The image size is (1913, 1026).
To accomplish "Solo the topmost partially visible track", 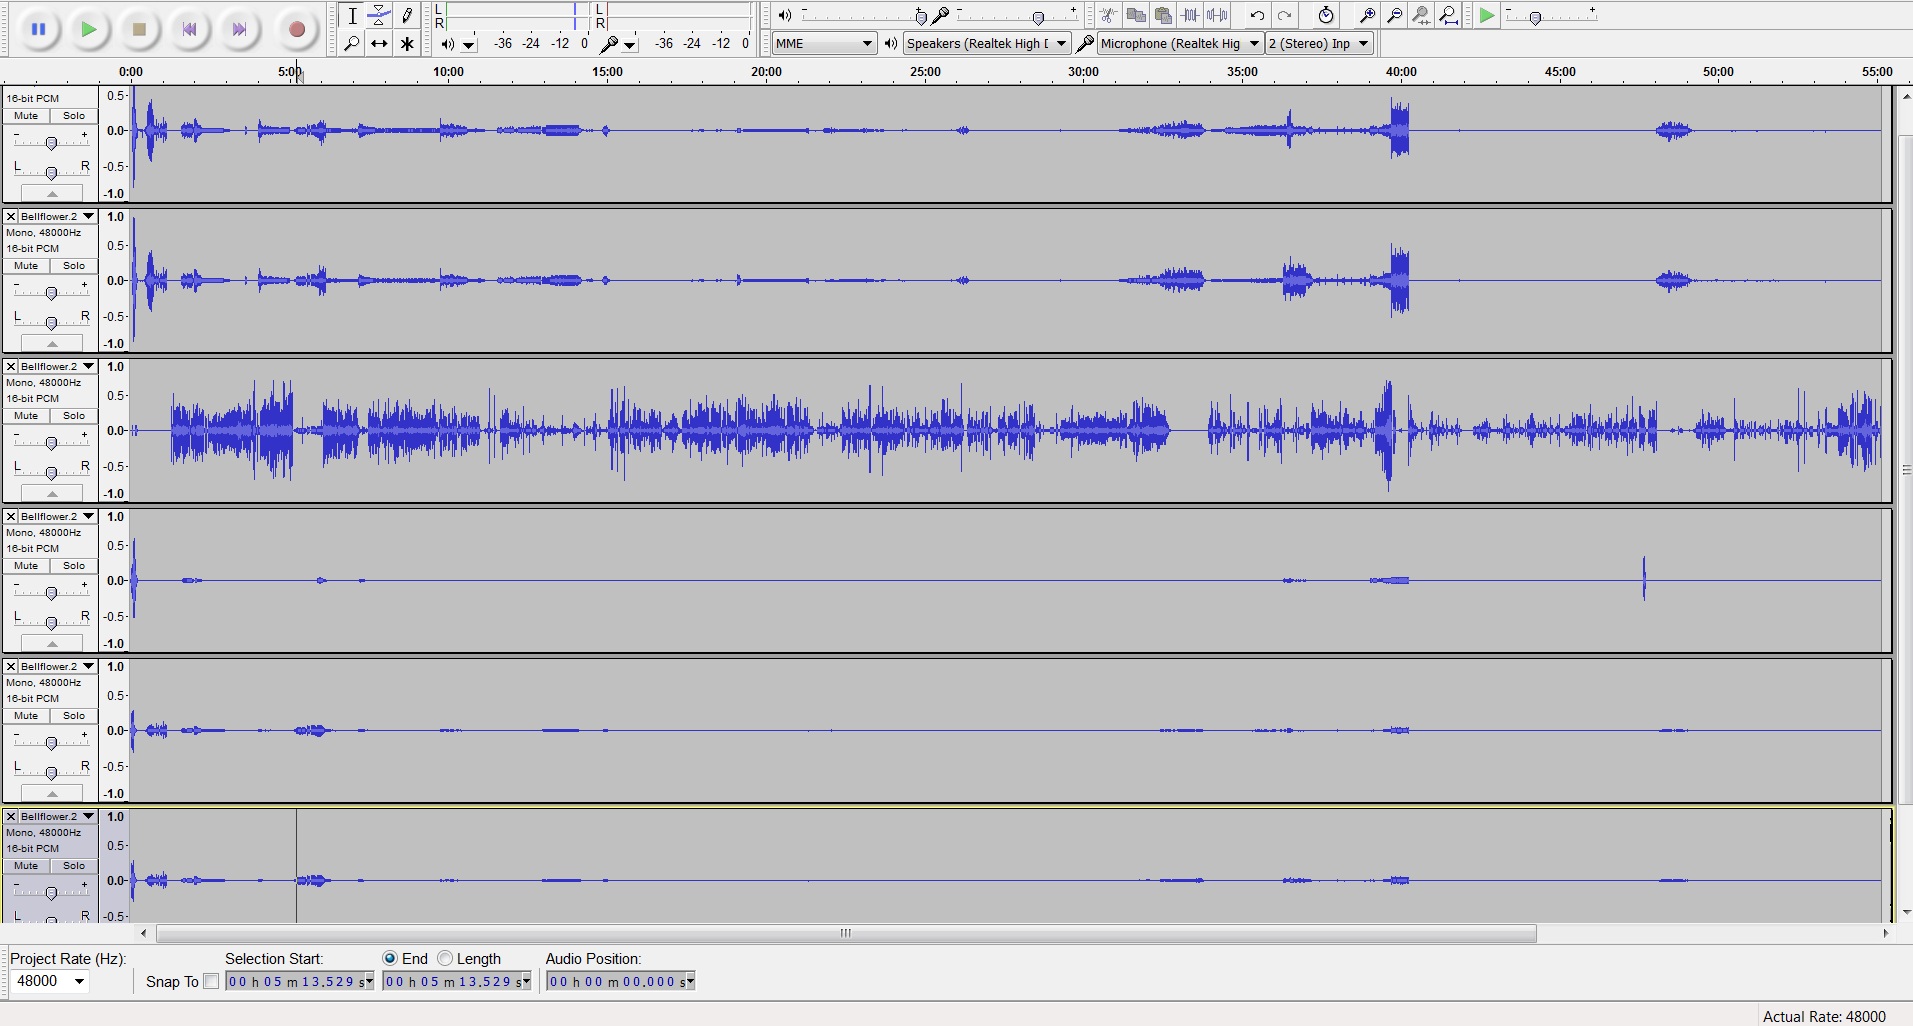I will (74, 116).
